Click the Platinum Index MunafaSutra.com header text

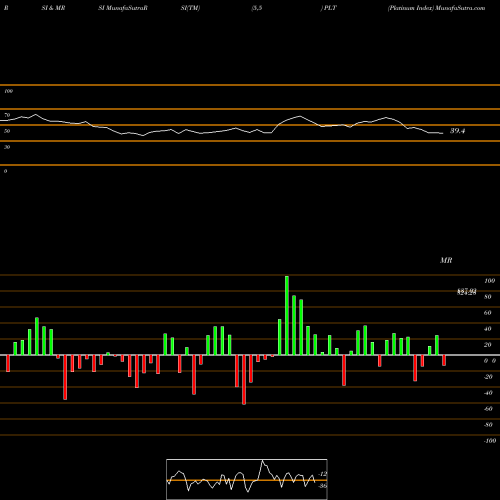[x=436, y=8]
